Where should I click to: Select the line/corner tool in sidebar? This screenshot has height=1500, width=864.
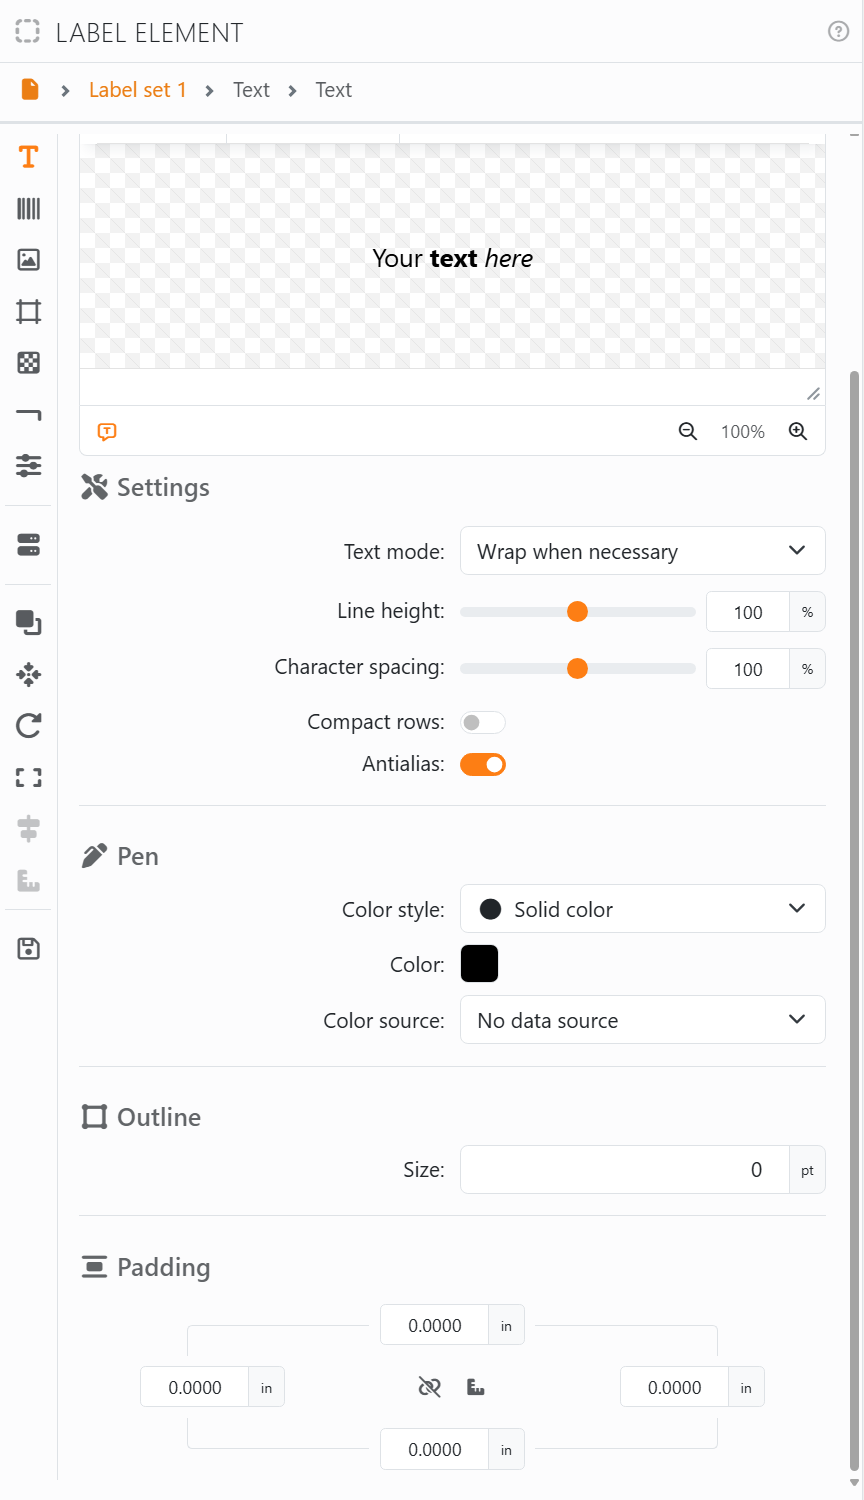click(x=28, y=414)
